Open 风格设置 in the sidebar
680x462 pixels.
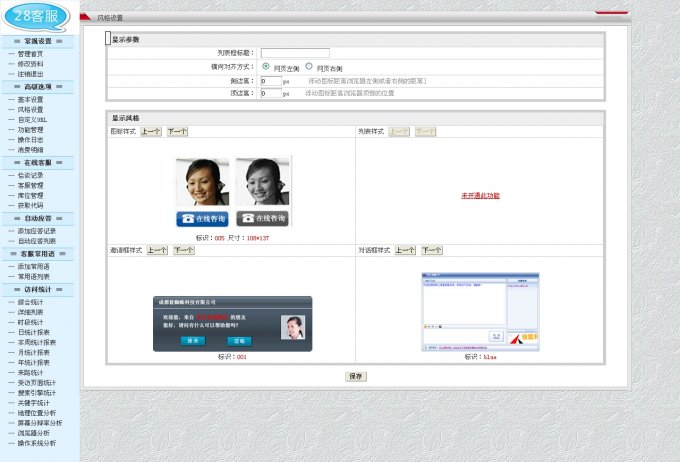[30, 109]
